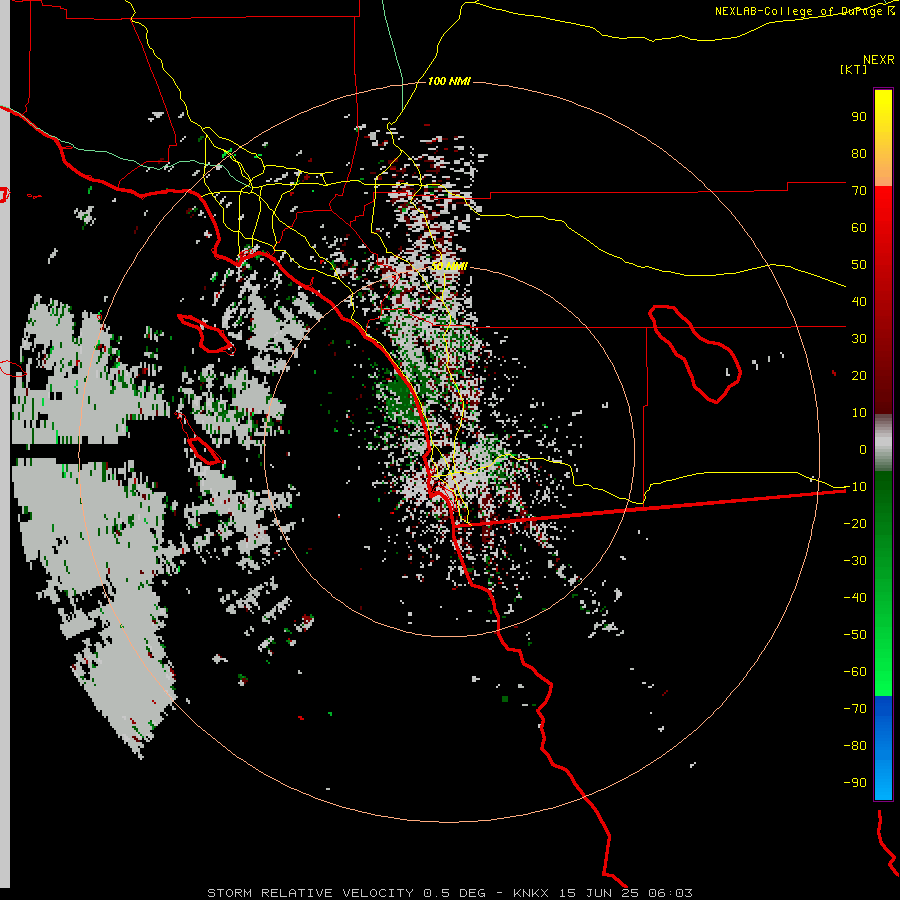This screenshot has width=900, height=900.
Task: Click the -60 value on the velocity scale
Action: (855, 672)
